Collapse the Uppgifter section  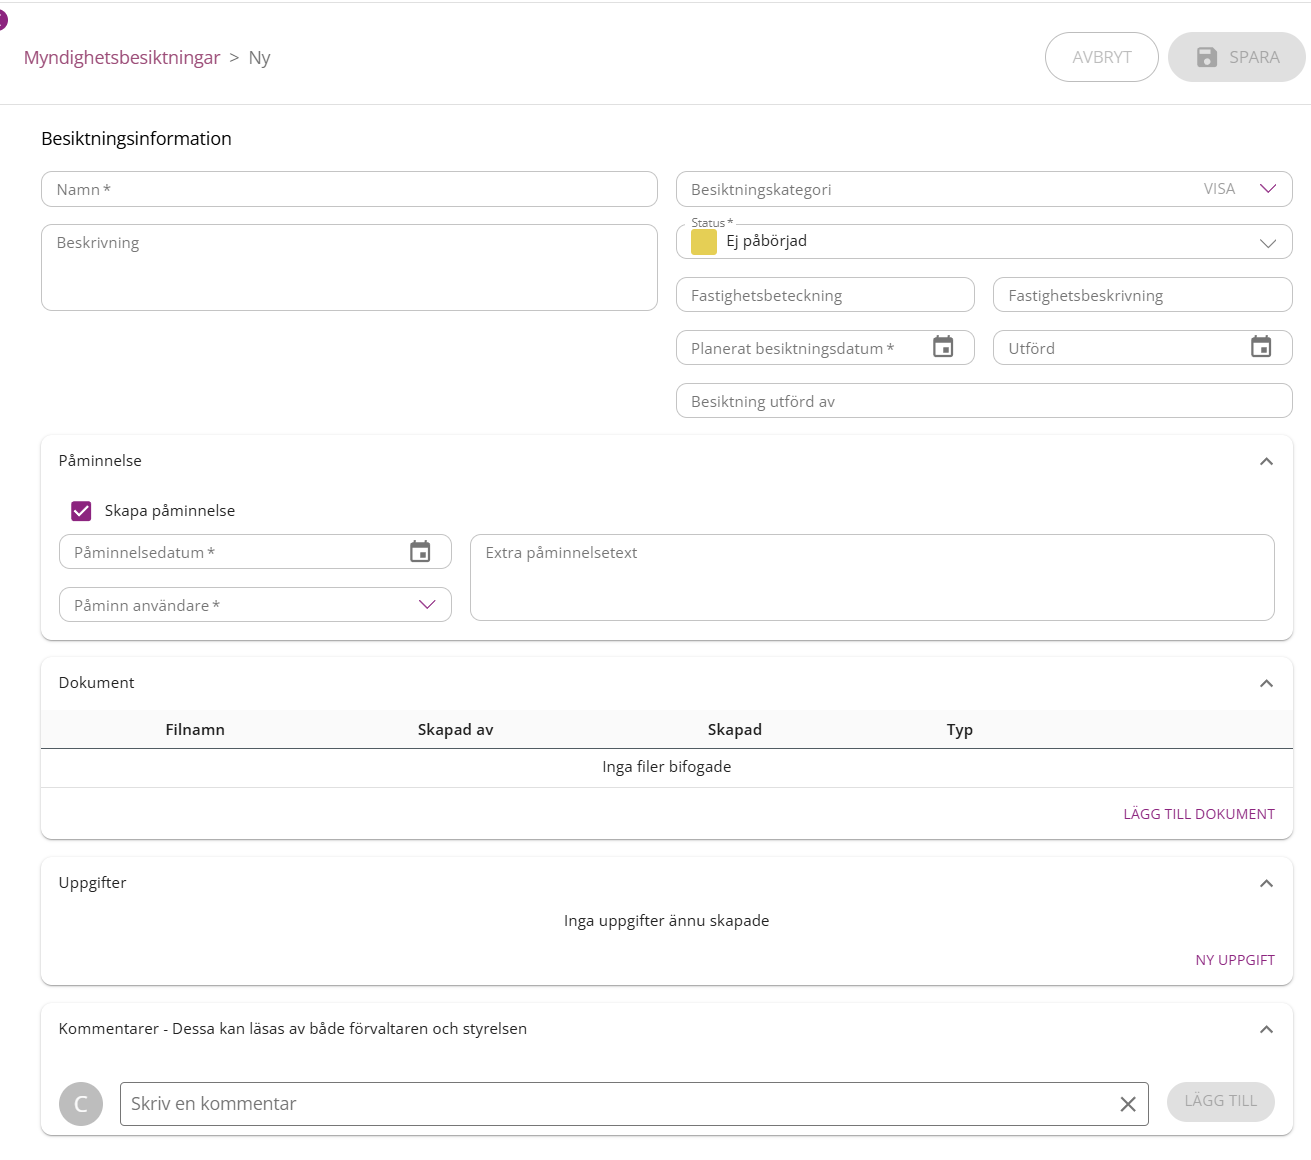point(1266,883)
